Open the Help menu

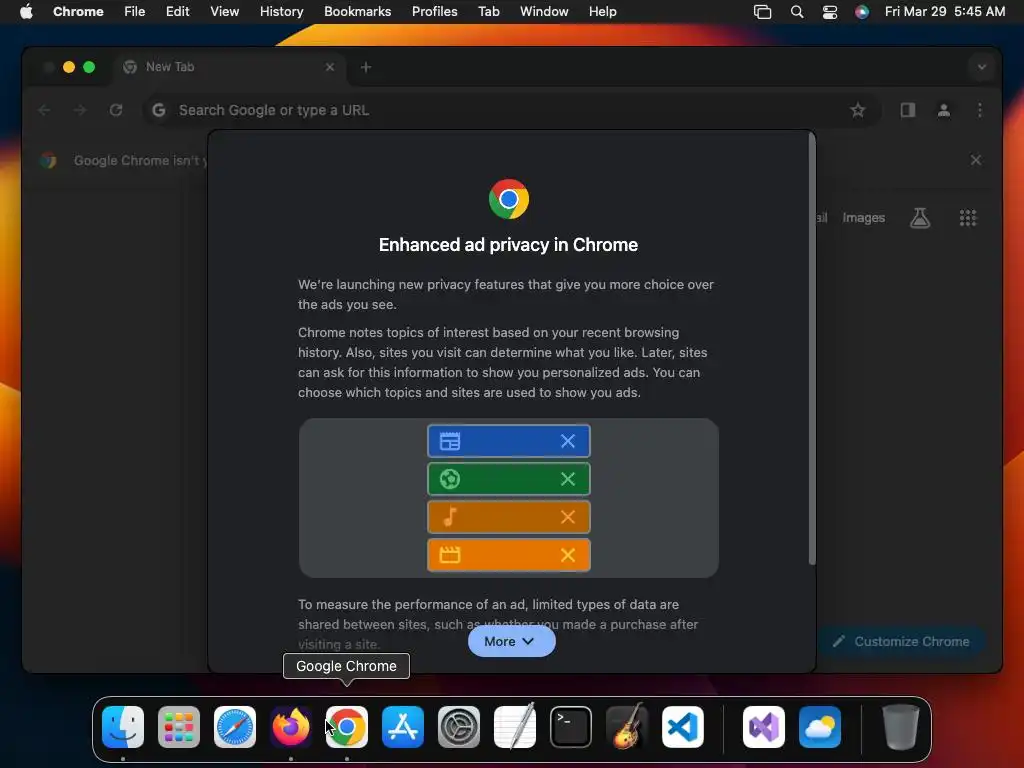point(602,12)
